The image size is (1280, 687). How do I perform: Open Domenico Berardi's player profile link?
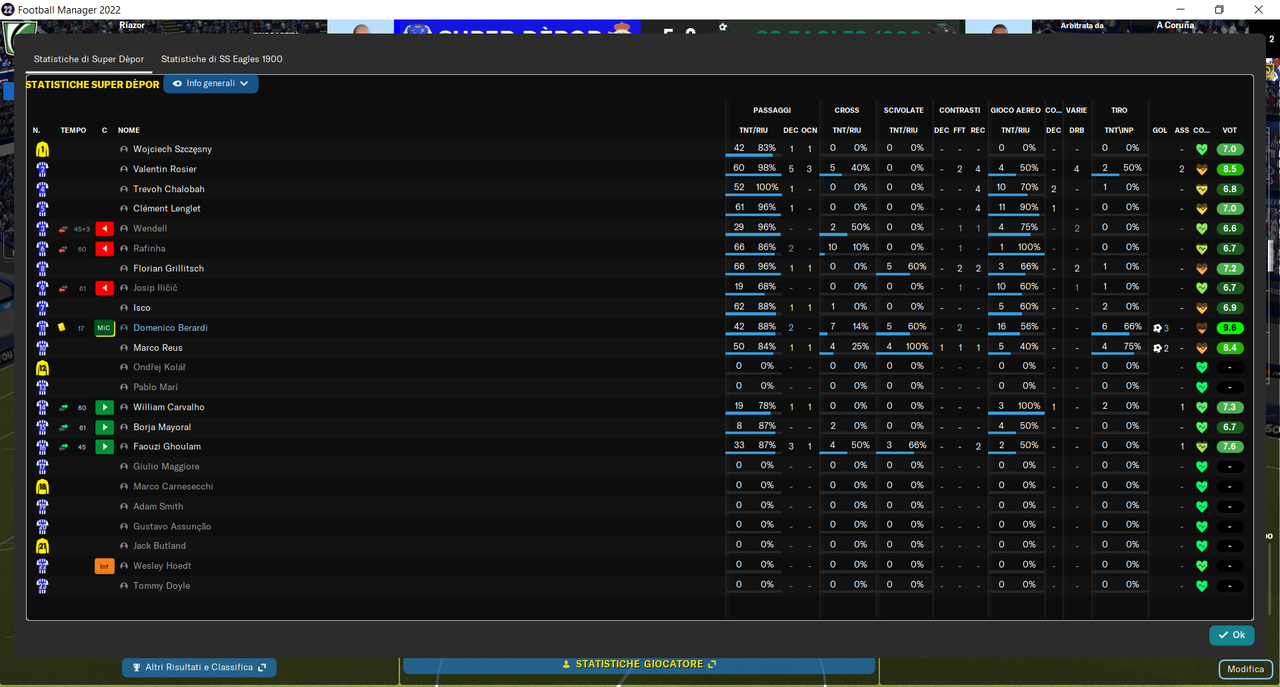pos(170,328)
